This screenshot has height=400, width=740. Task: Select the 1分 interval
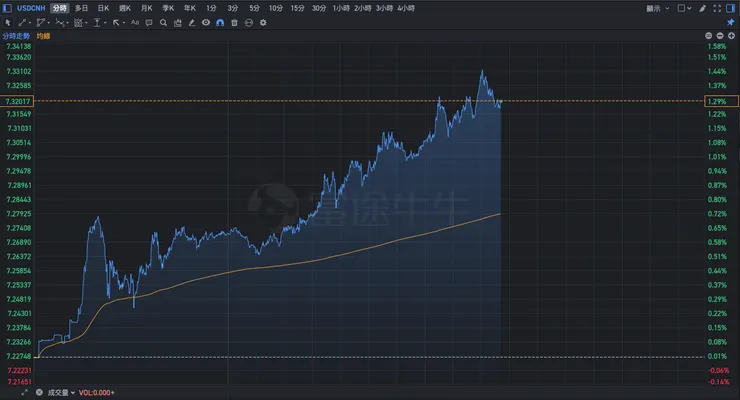coord(211,8)
